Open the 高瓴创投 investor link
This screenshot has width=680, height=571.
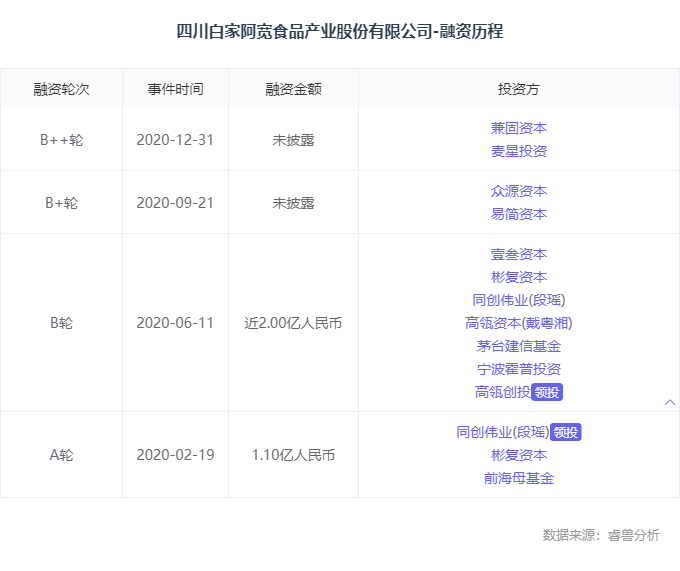pyautogui.click(x=502, y=392)
